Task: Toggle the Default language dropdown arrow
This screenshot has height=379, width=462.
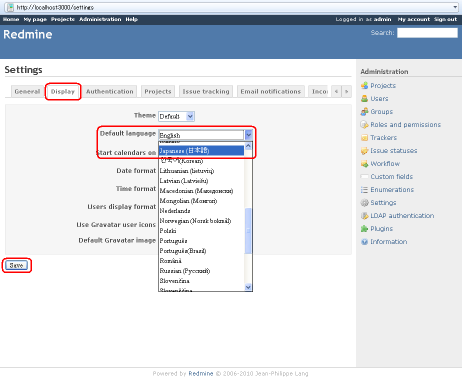Action: 248,135
